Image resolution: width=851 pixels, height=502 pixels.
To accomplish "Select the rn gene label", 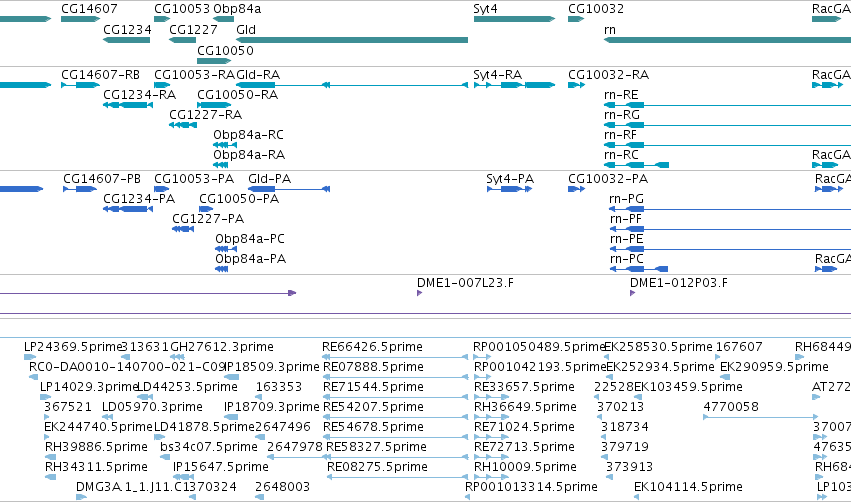I will pyautogui.click(x=610, y=29).
